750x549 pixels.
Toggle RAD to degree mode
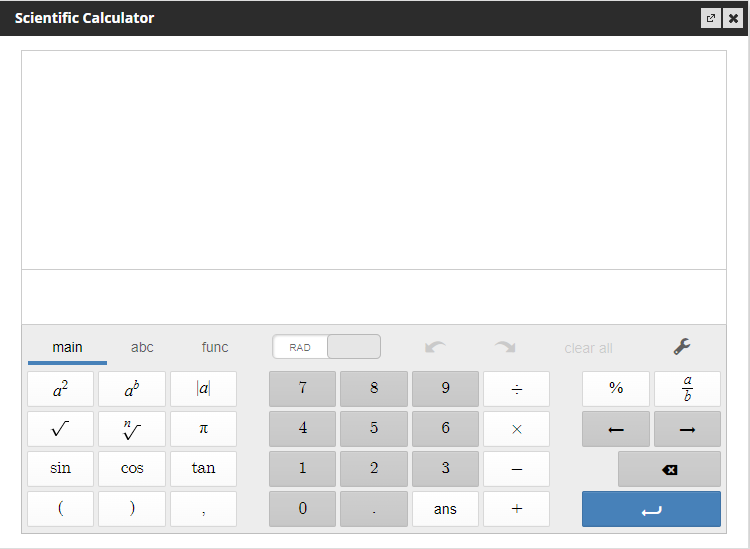point(327,347)
